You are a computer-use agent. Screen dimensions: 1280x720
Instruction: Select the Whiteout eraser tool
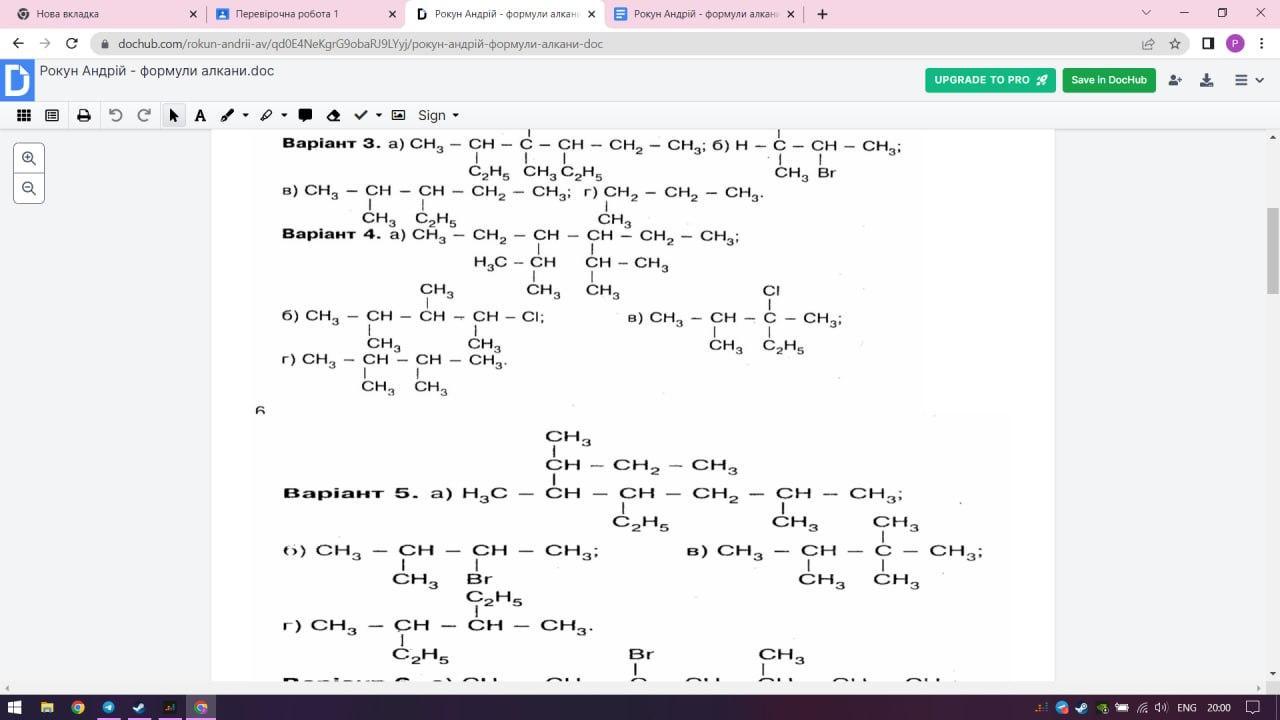tap(333, 115)
